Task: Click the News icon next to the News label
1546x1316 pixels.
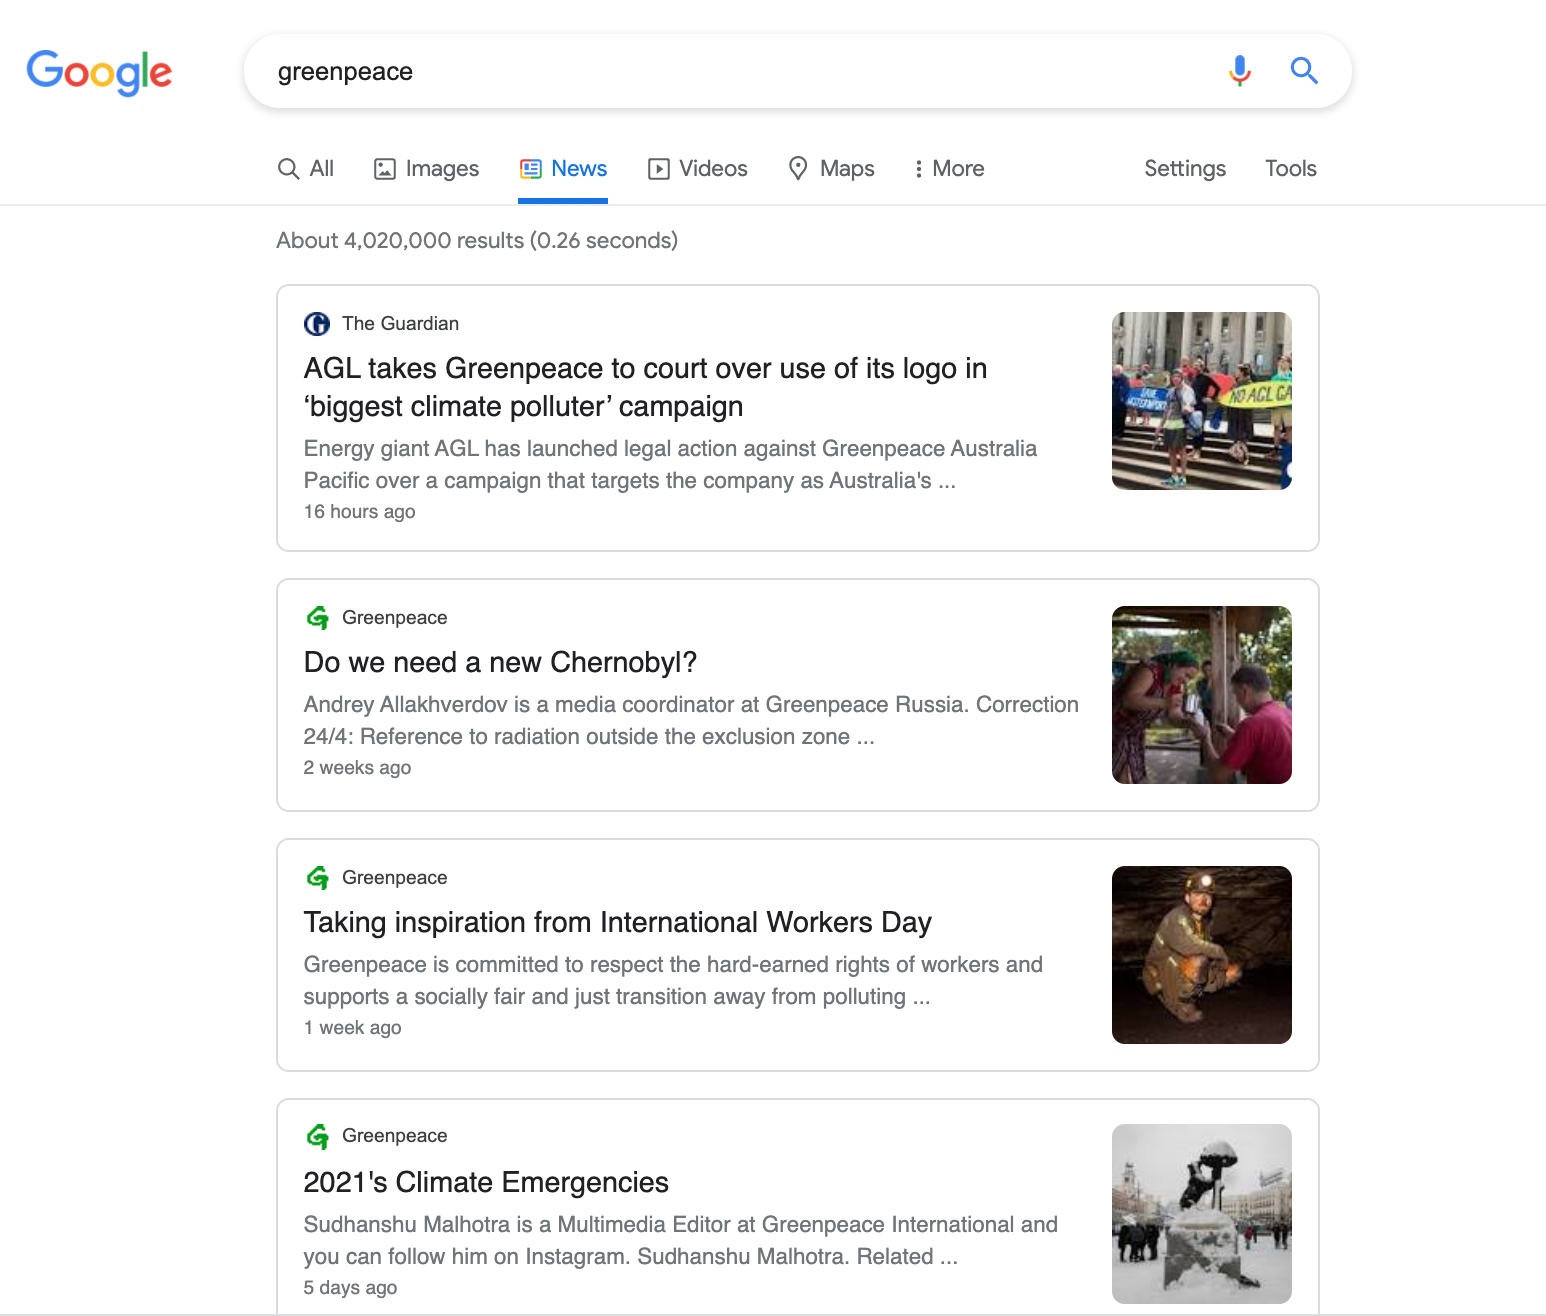Action: click(x=530, y=168)
